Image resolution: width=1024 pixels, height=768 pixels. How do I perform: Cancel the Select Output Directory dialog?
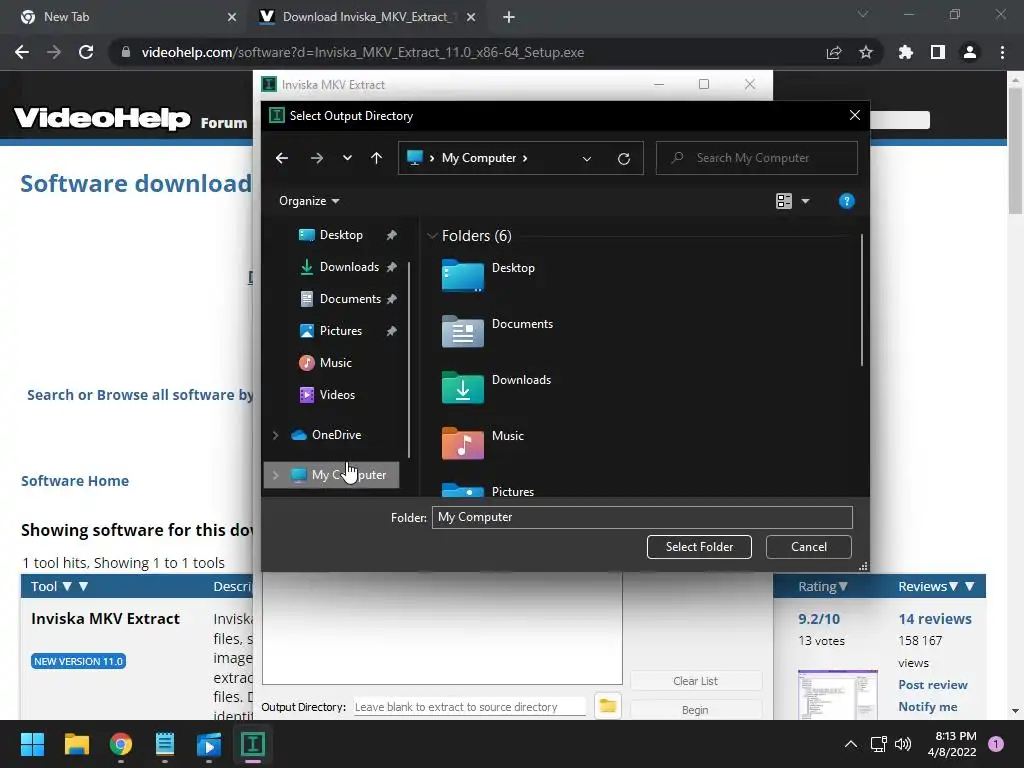click(808, 547)
